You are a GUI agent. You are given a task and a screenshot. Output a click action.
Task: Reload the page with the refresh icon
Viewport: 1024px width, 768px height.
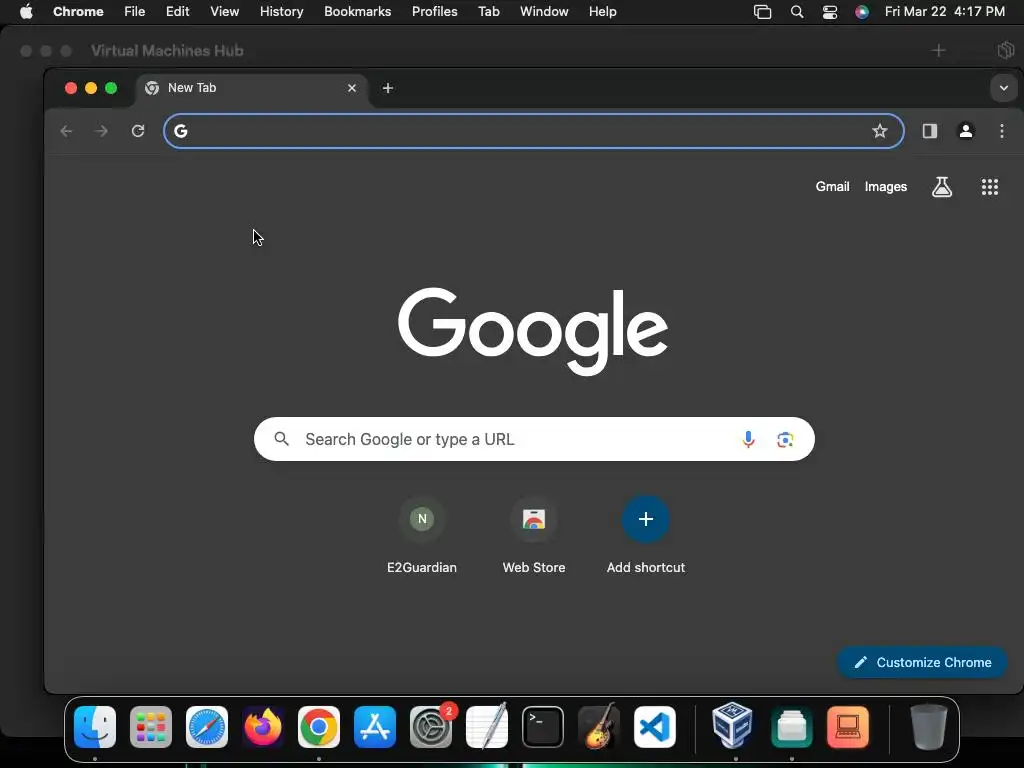tap(138, 131)
